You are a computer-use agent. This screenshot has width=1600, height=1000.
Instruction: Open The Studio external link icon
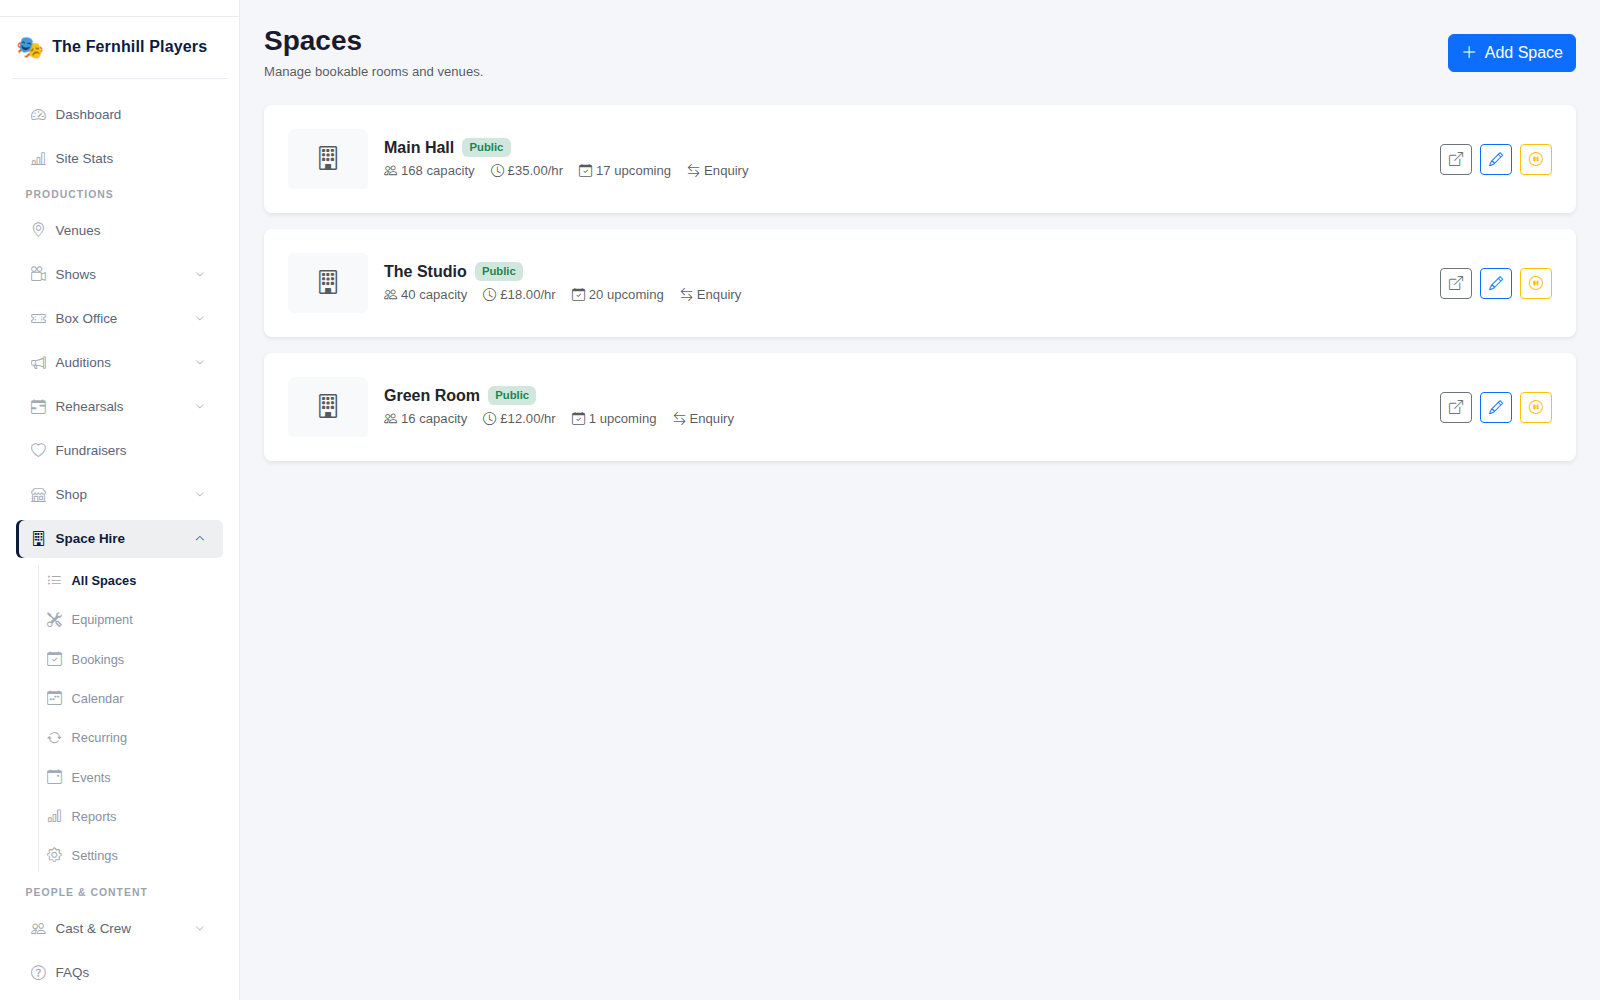click(1456, 283)
